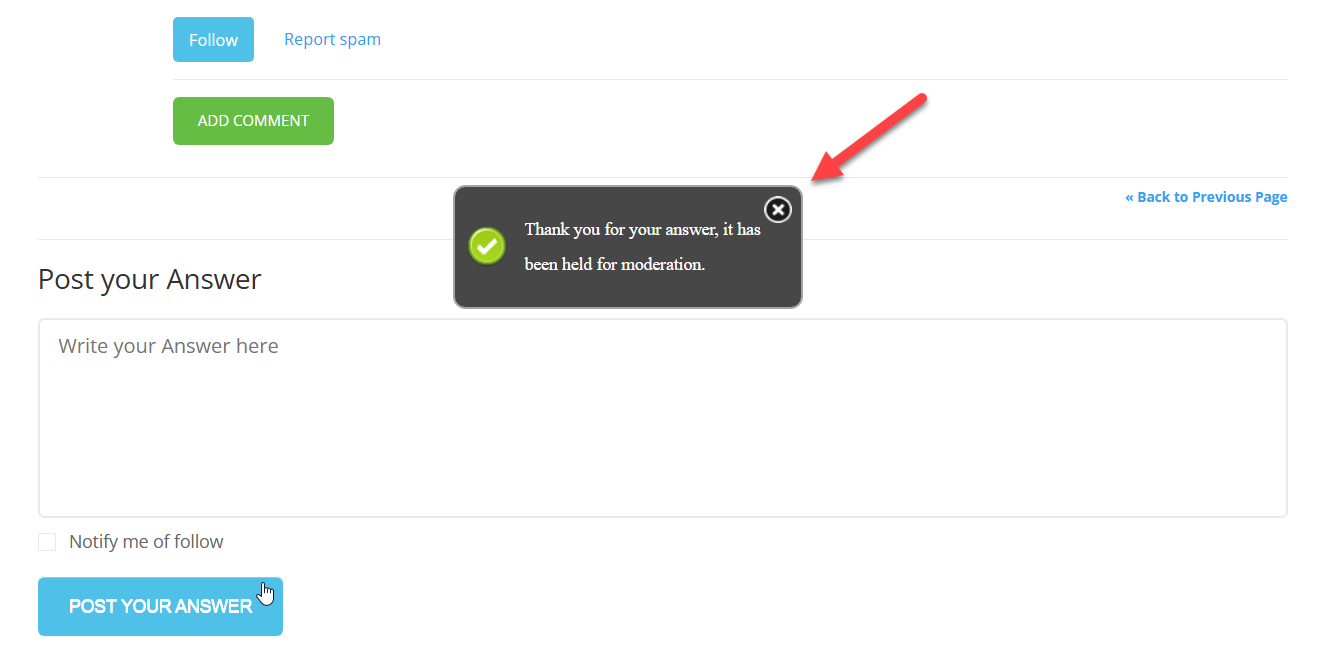Image resolution: width=1331 pixels, height=650 pixels.
Task: Click the 'Post your Answer' heading
Action: tap(150, 279)
